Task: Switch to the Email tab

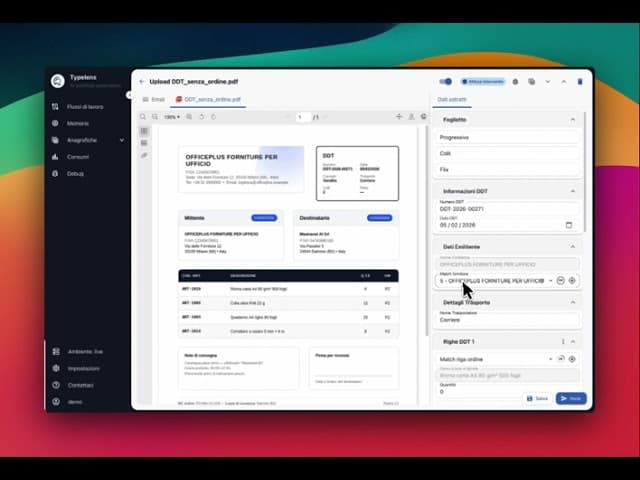Action: [153, 100]
